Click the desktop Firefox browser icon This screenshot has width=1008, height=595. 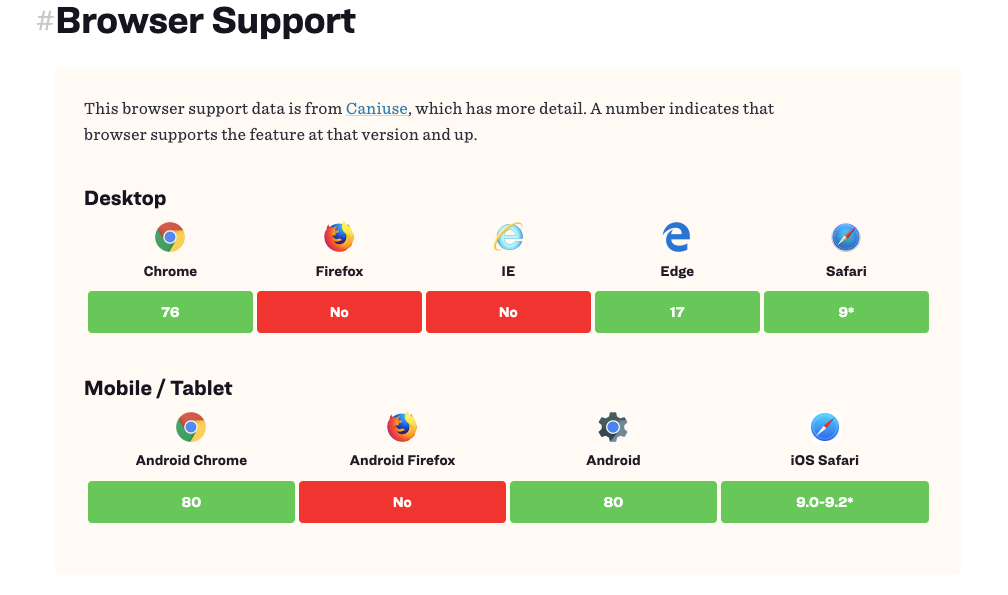coord(339,237)
